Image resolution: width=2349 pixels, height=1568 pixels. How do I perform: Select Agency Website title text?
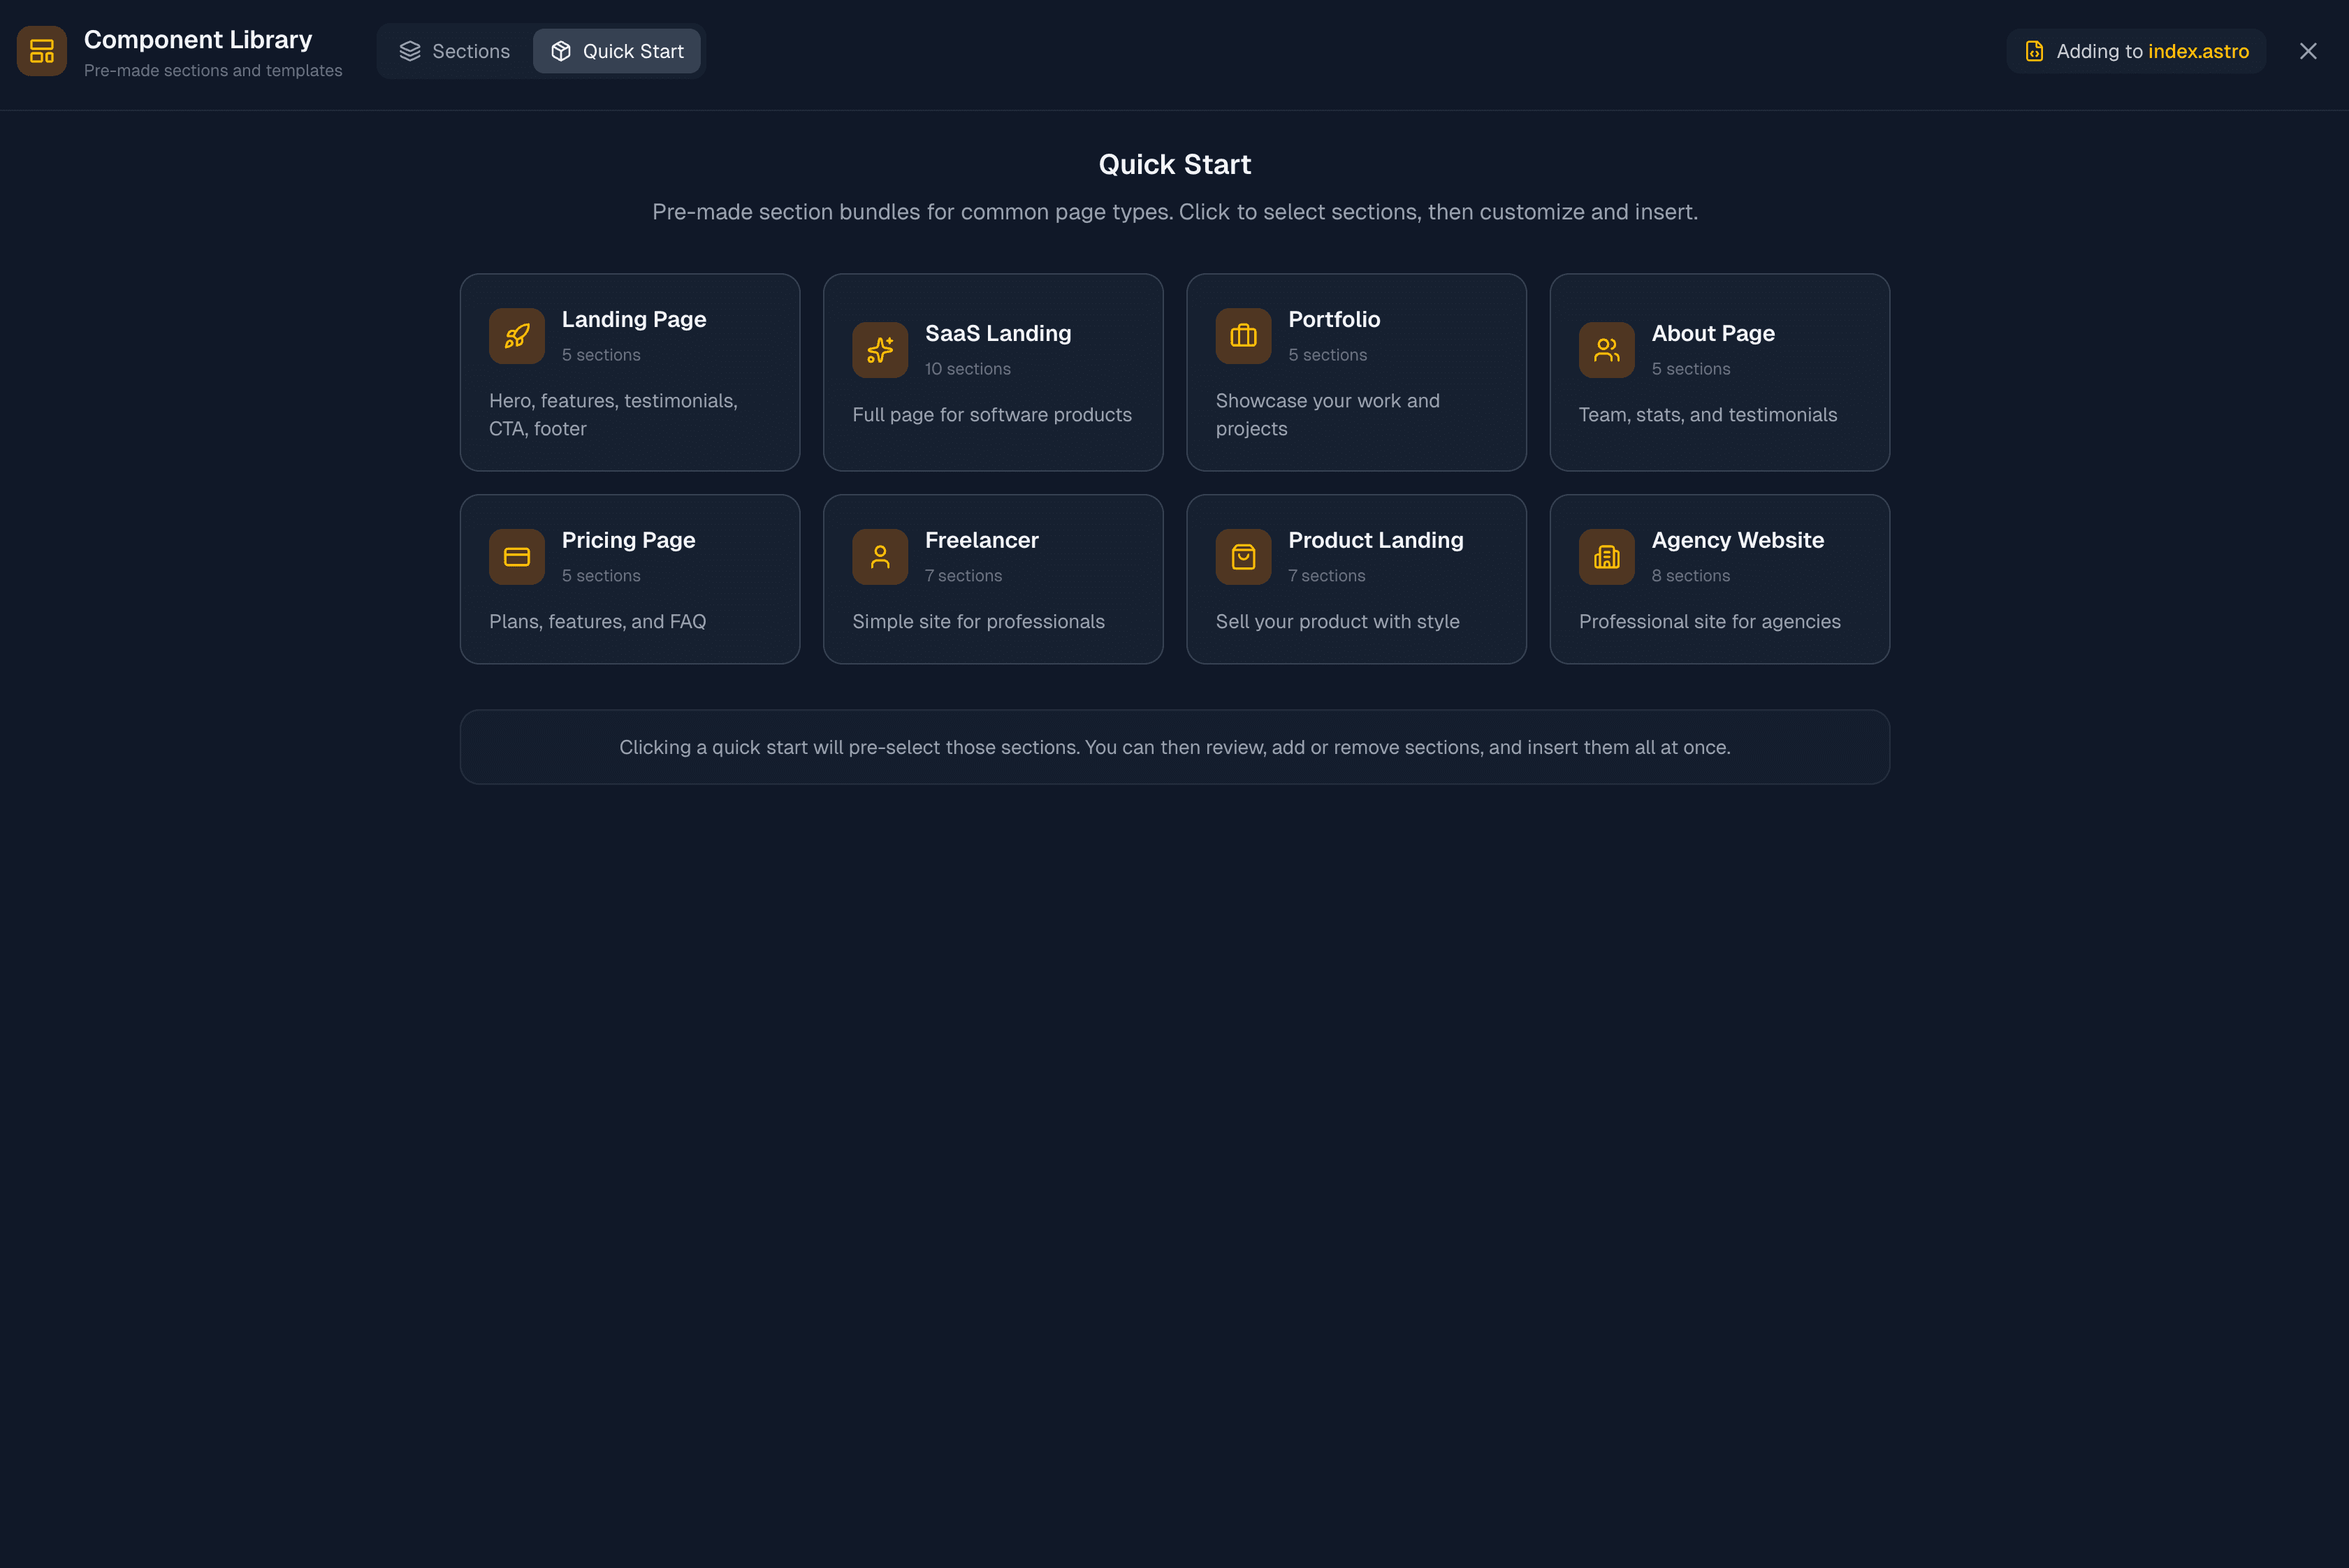(x=1736, y=540)
